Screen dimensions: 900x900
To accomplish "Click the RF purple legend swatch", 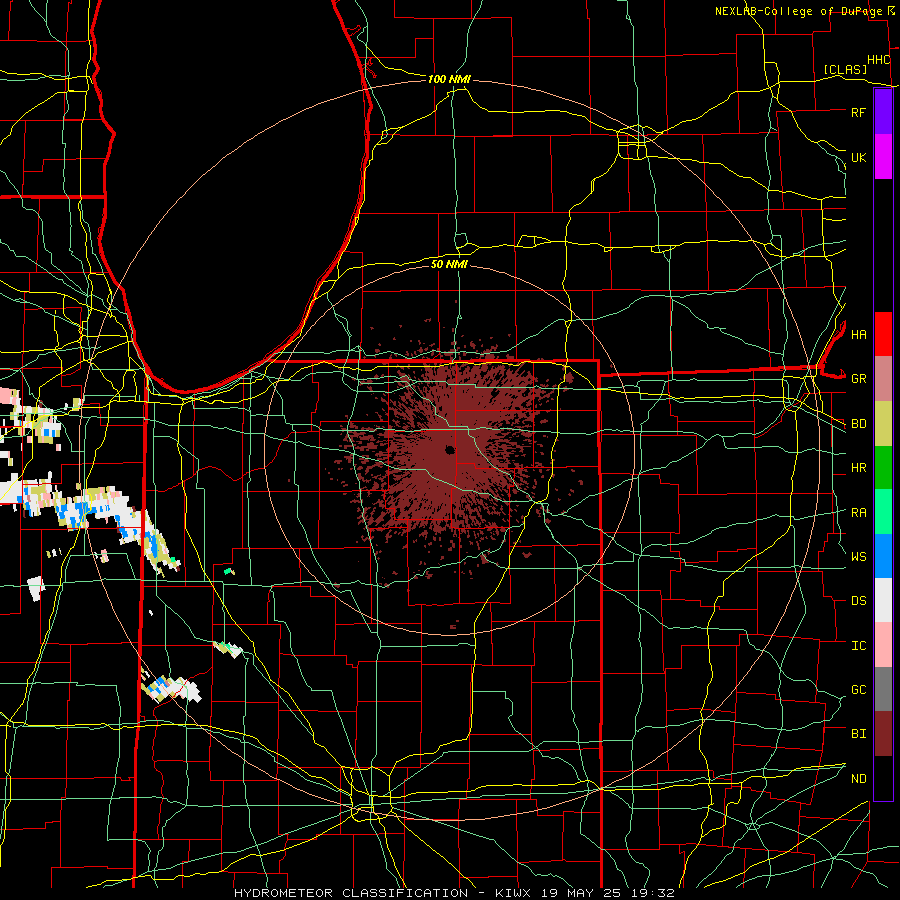I will 883,112.
